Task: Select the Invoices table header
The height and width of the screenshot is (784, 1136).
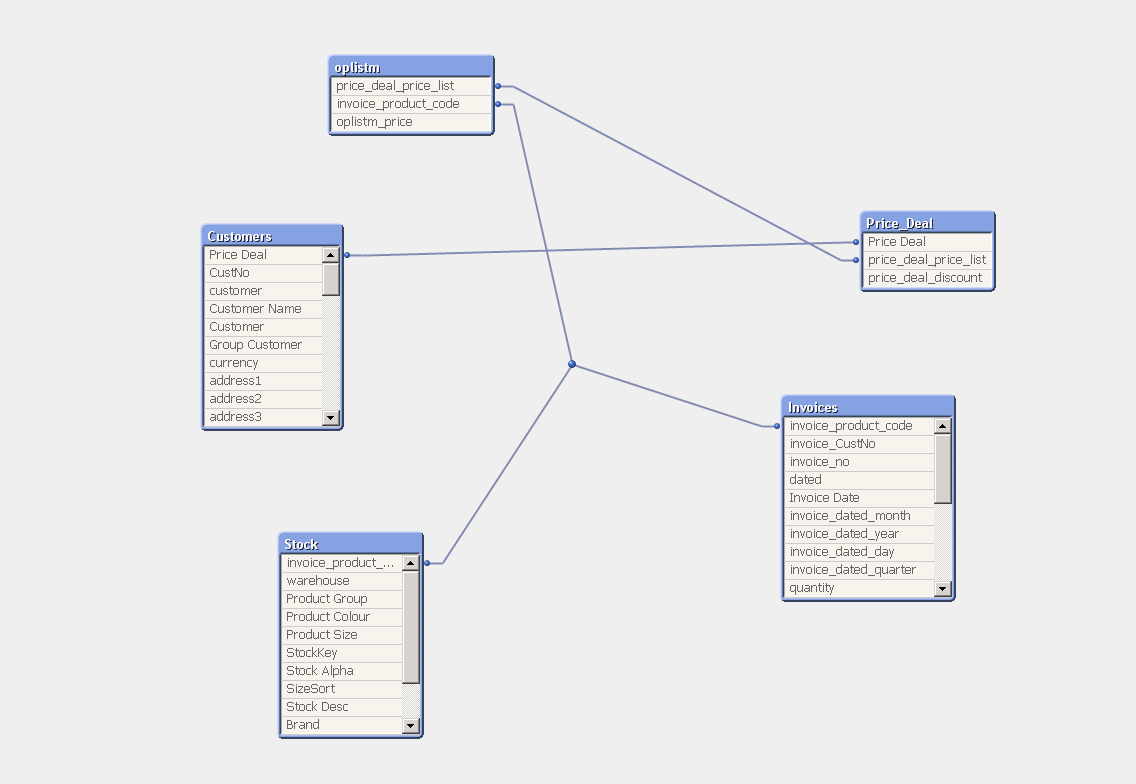Action: (x=868, y=406)
